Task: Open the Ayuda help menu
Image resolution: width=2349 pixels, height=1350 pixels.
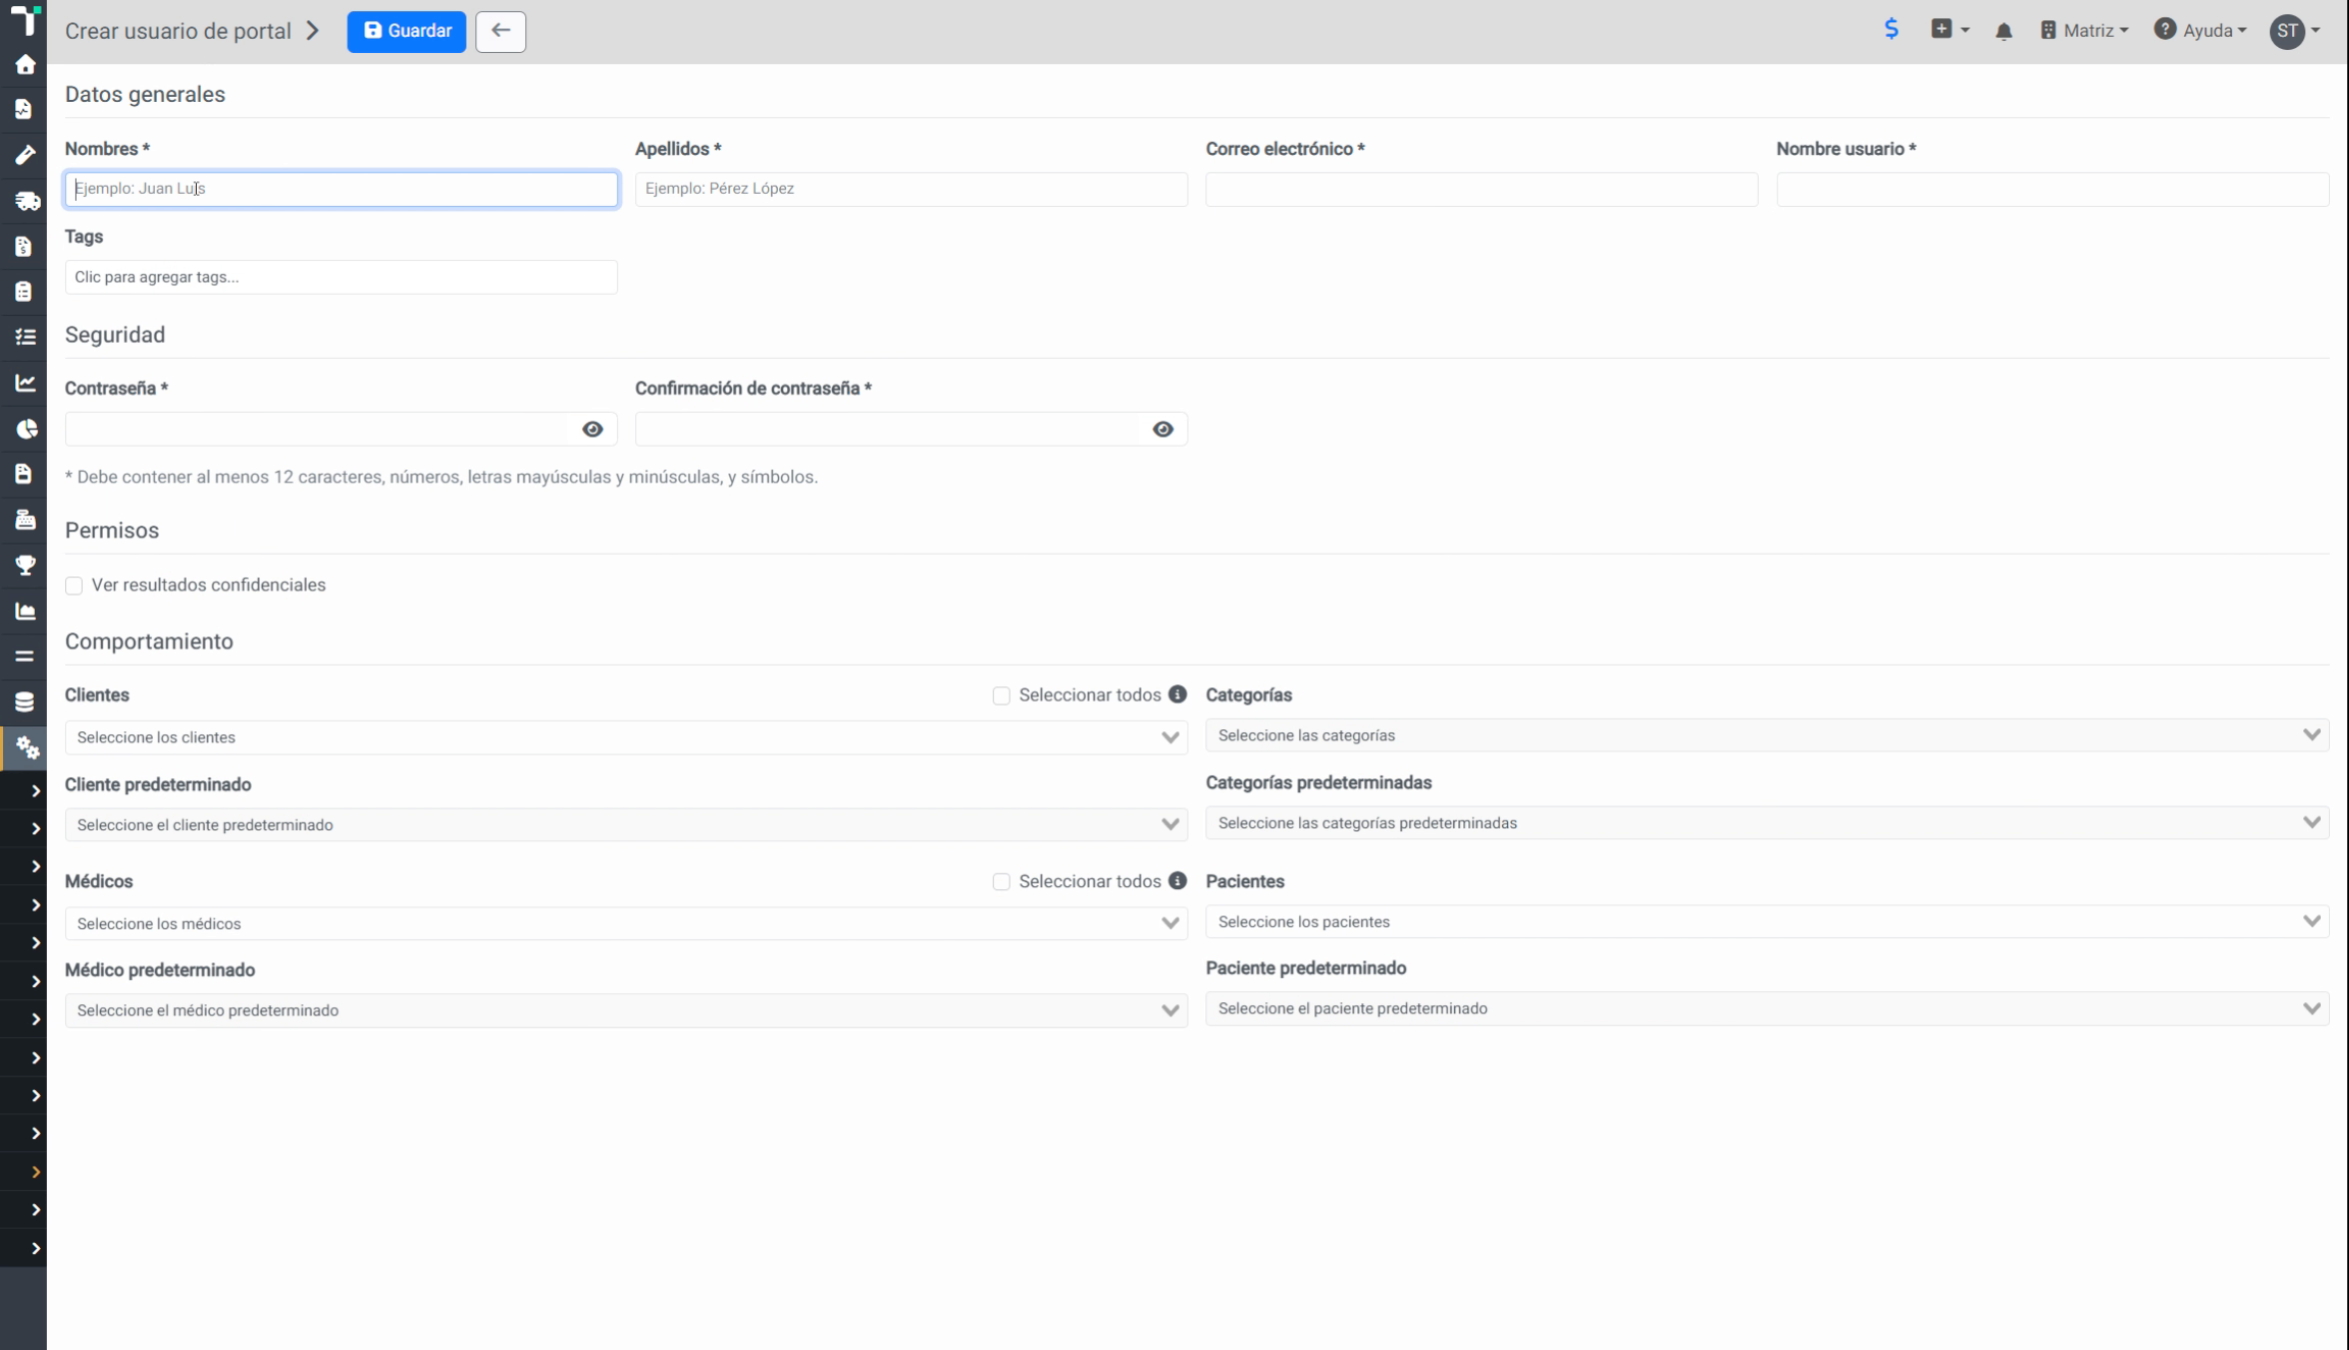Action: (2200, 31)
